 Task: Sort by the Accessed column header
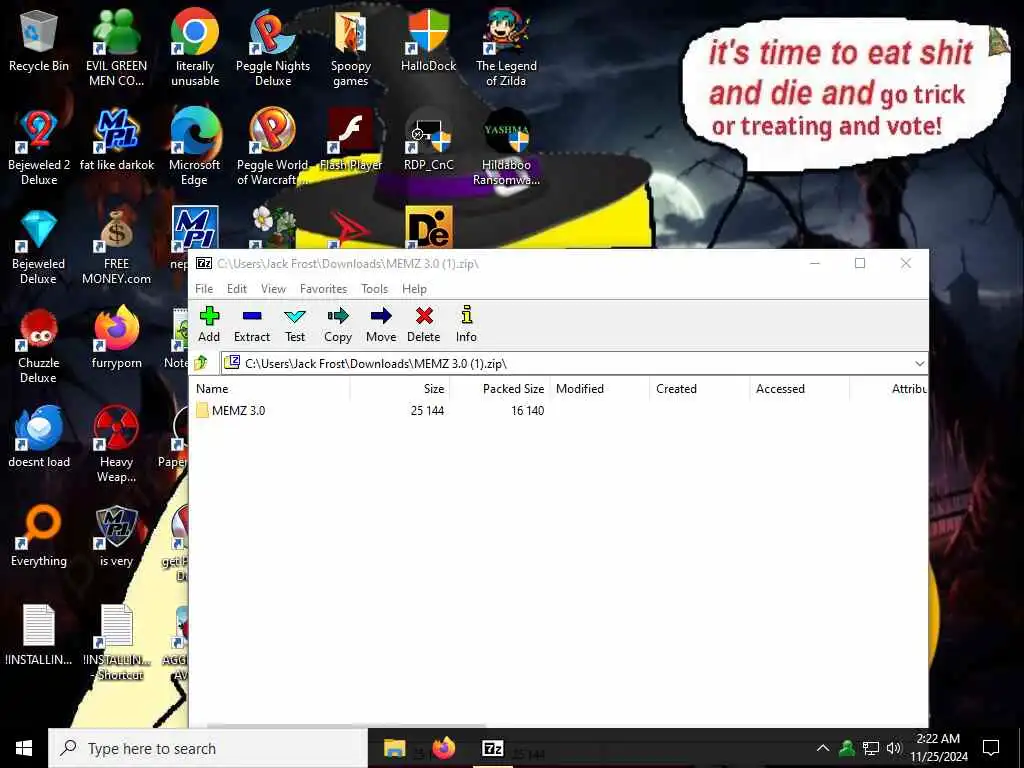click(799, 389)
